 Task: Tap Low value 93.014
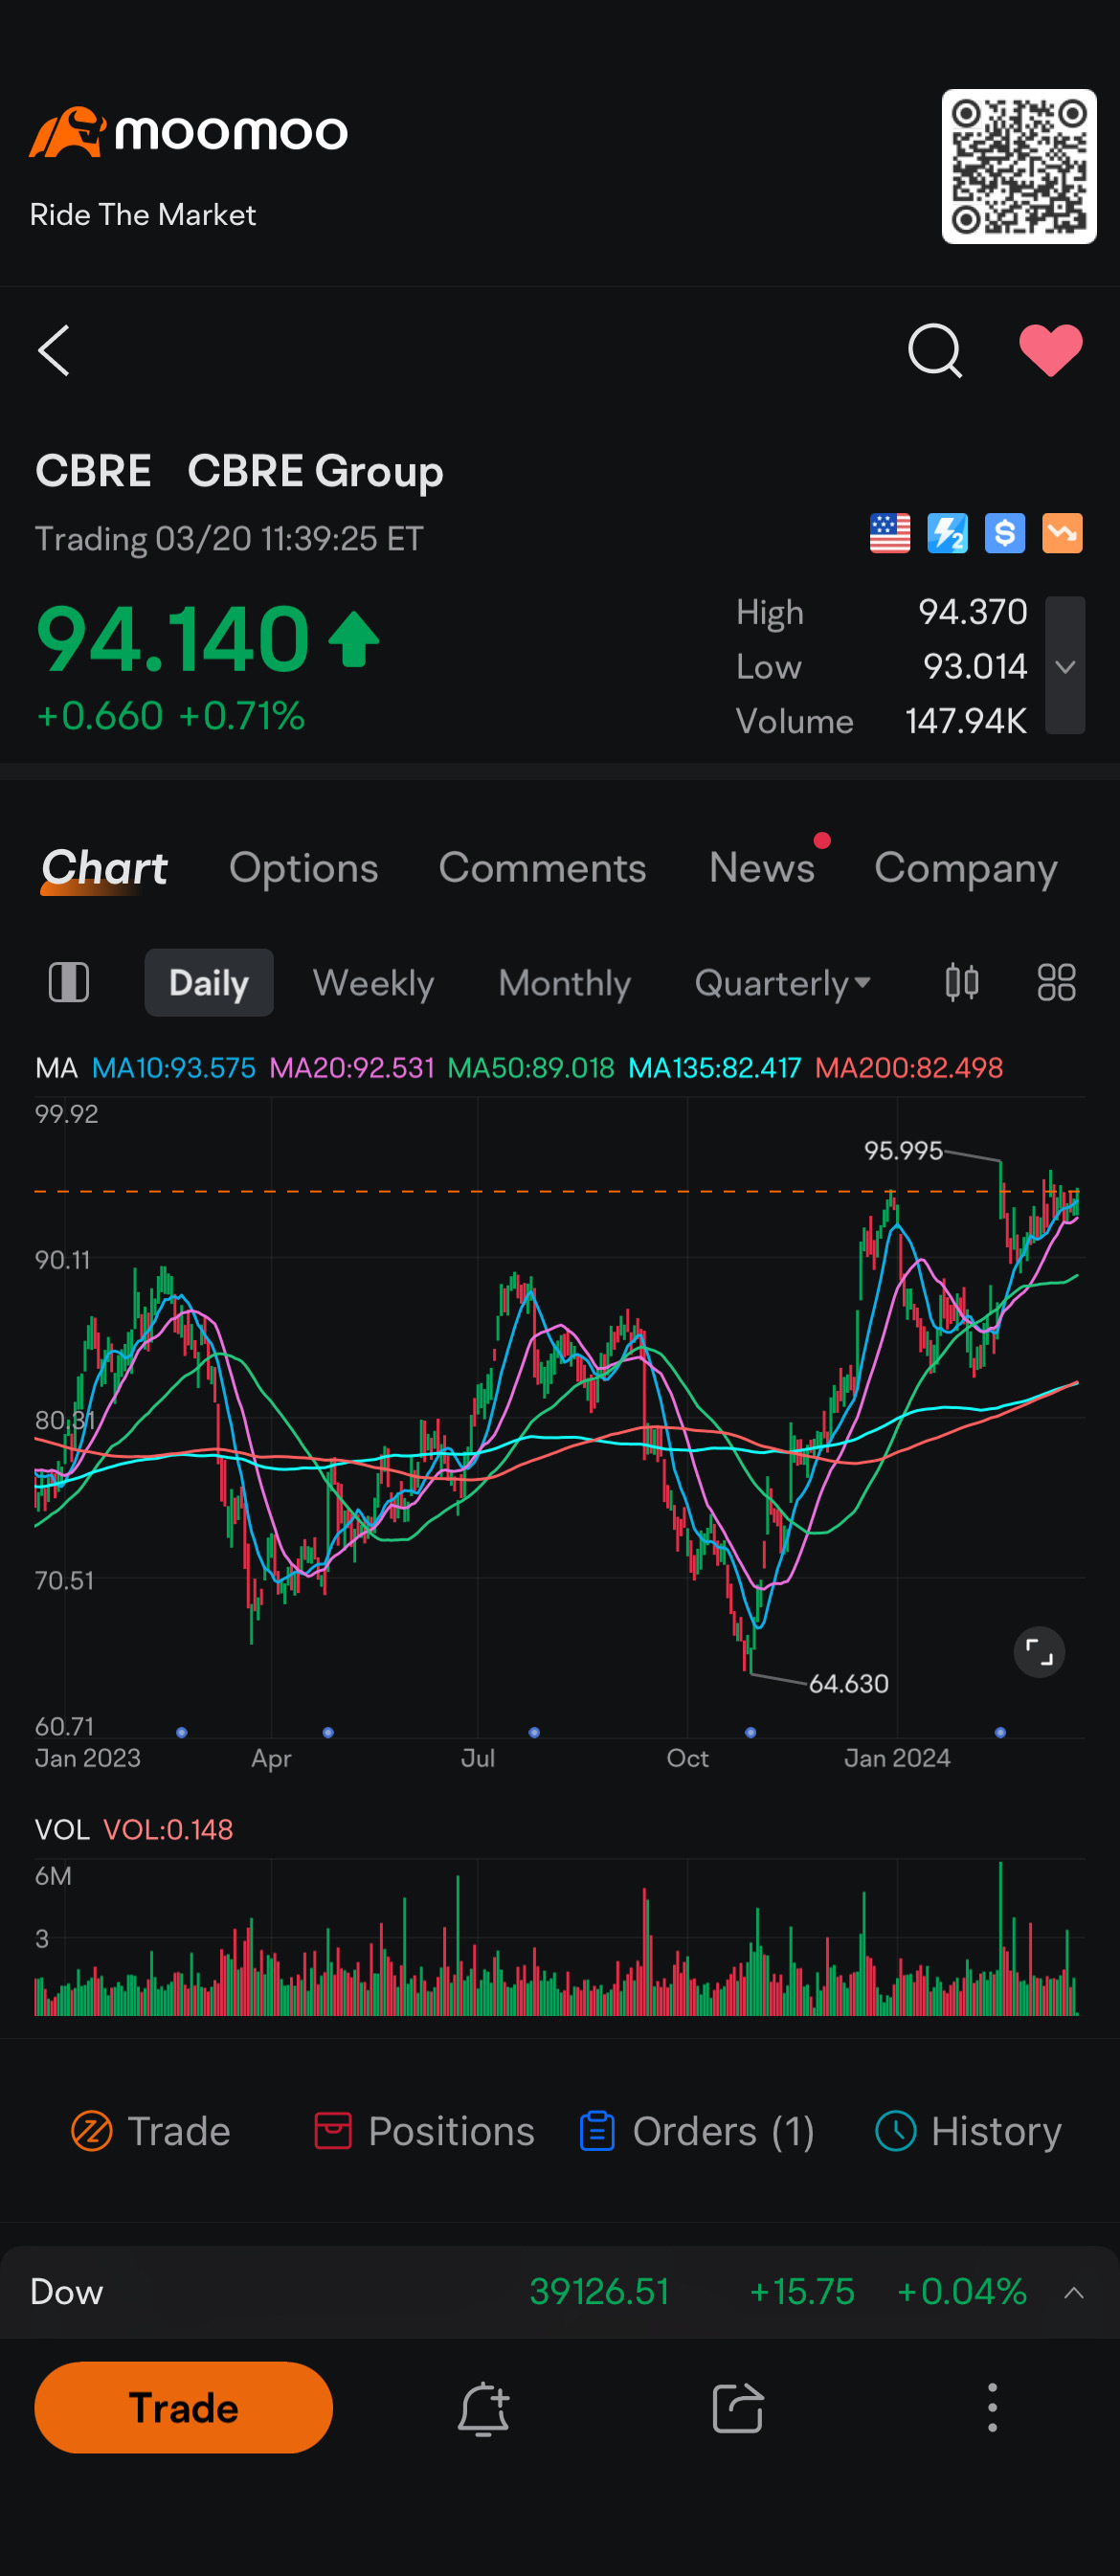[x=975, y=666]
